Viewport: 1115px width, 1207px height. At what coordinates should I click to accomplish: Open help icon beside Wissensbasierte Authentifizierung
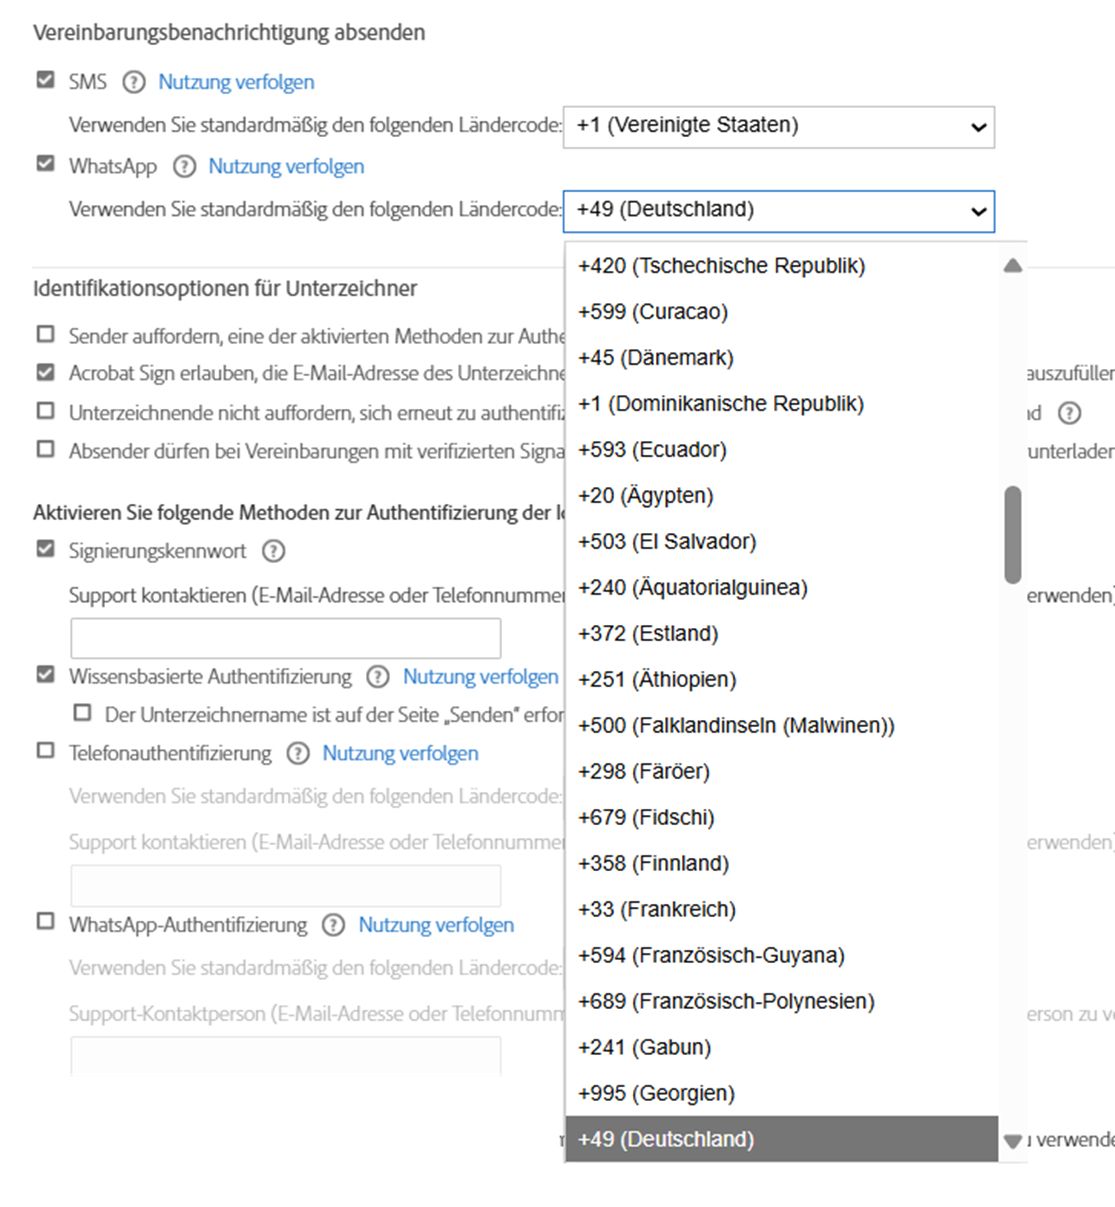click(x=377, y=677)
